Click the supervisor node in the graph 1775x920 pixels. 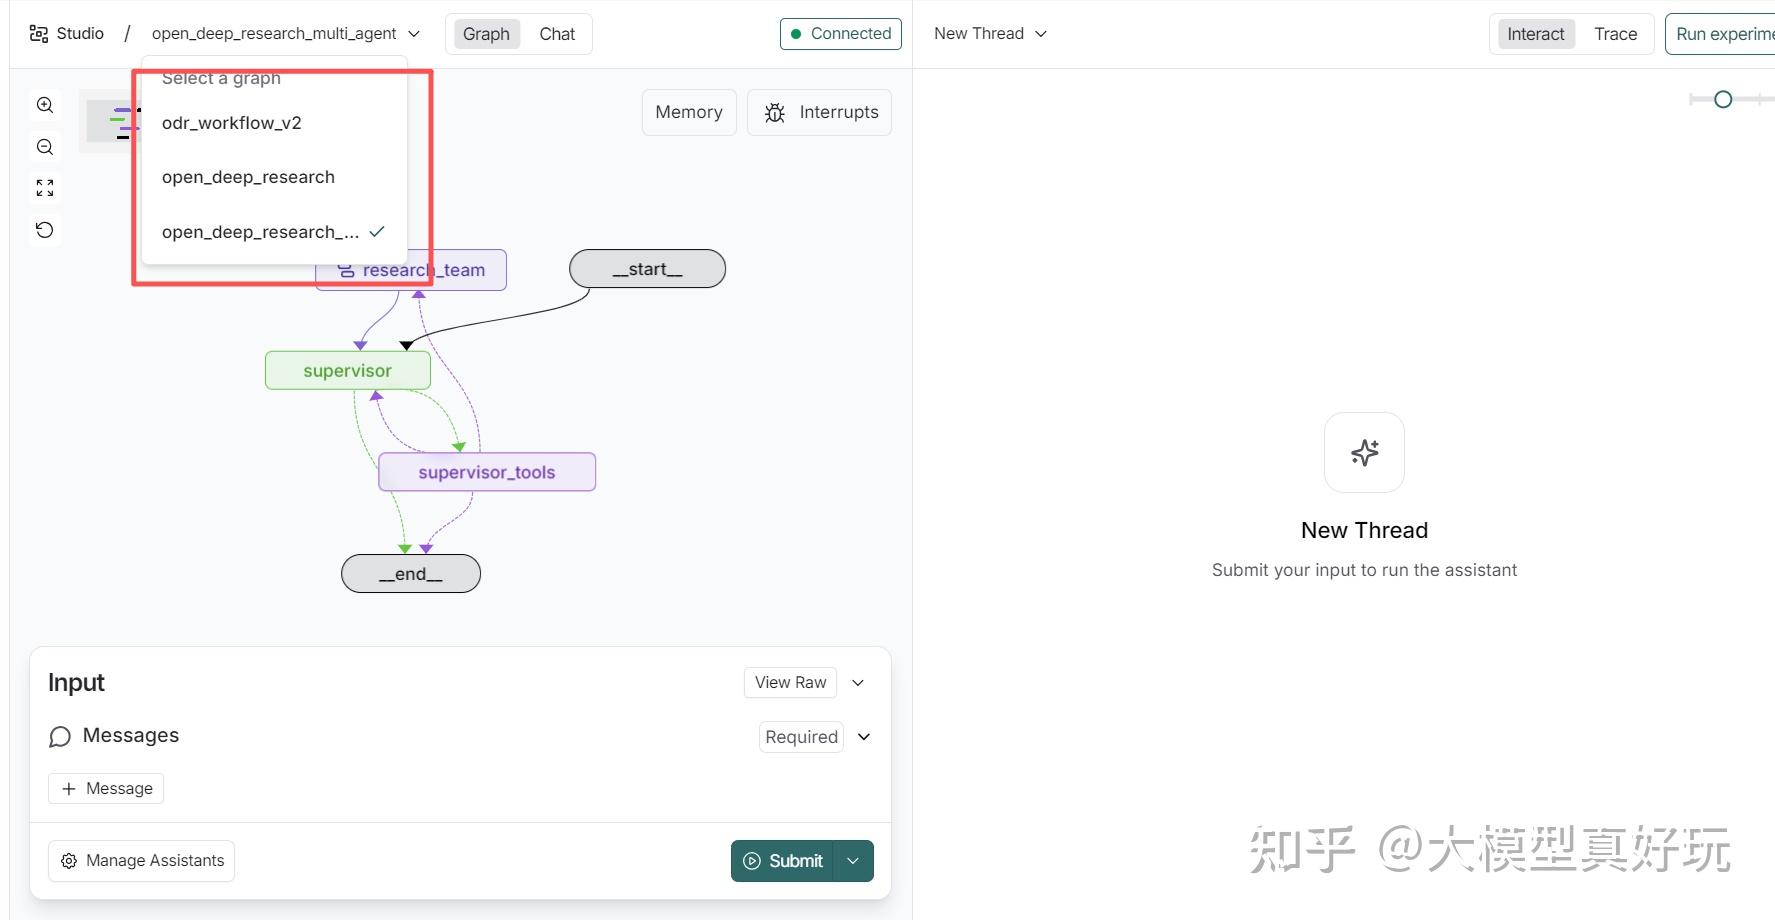(x=347, y=370)
